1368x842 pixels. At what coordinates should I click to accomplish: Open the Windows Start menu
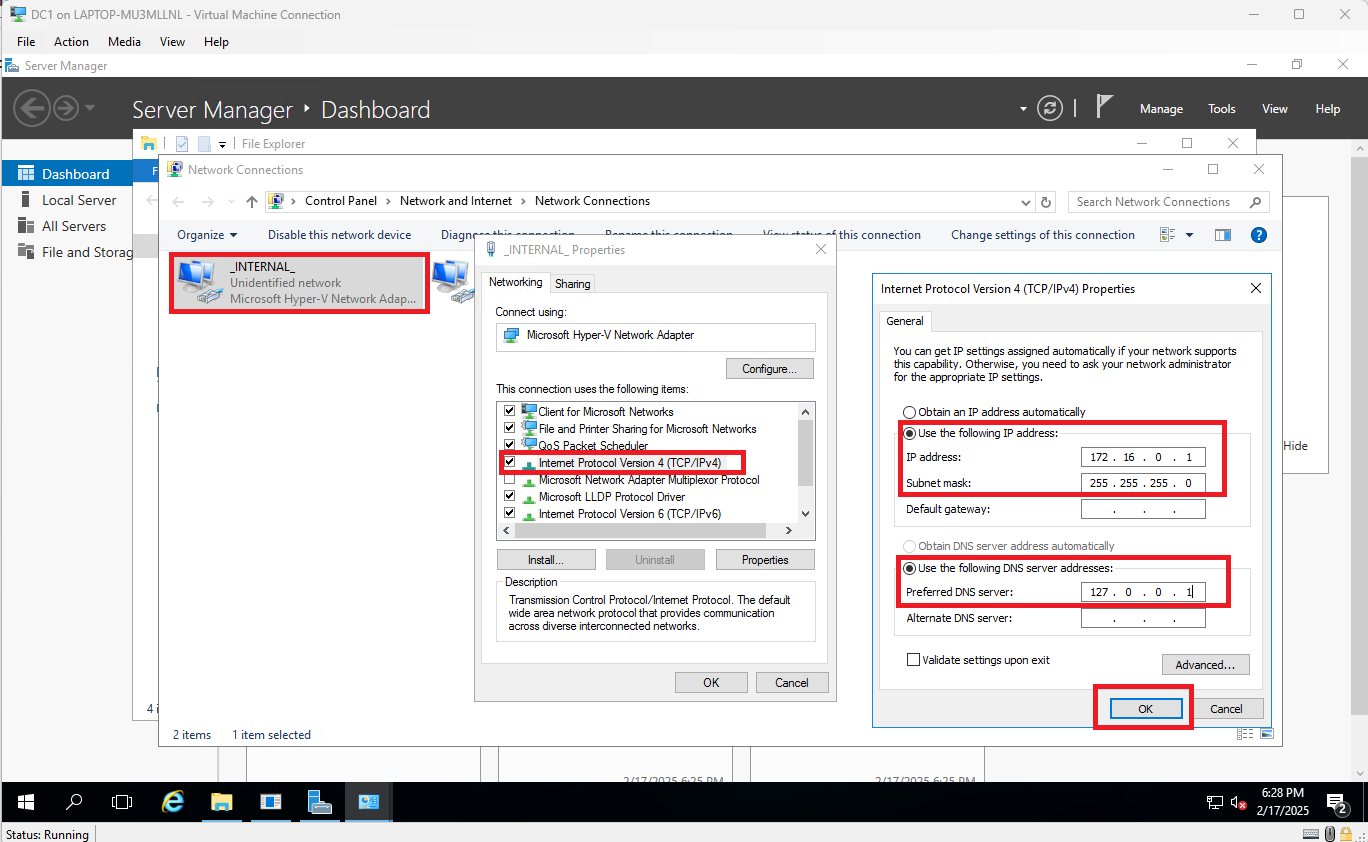pos(26,802)
